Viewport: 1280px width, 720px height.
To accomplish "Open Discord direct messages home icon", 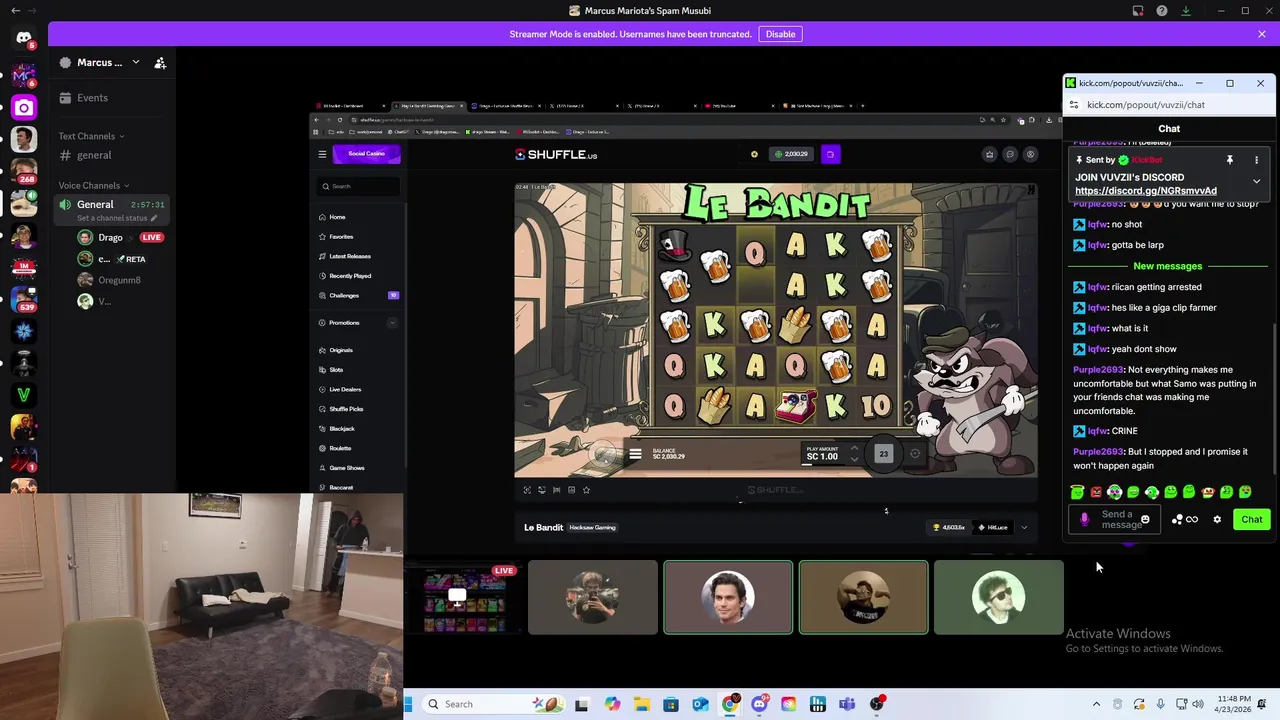I will (24, 38).
